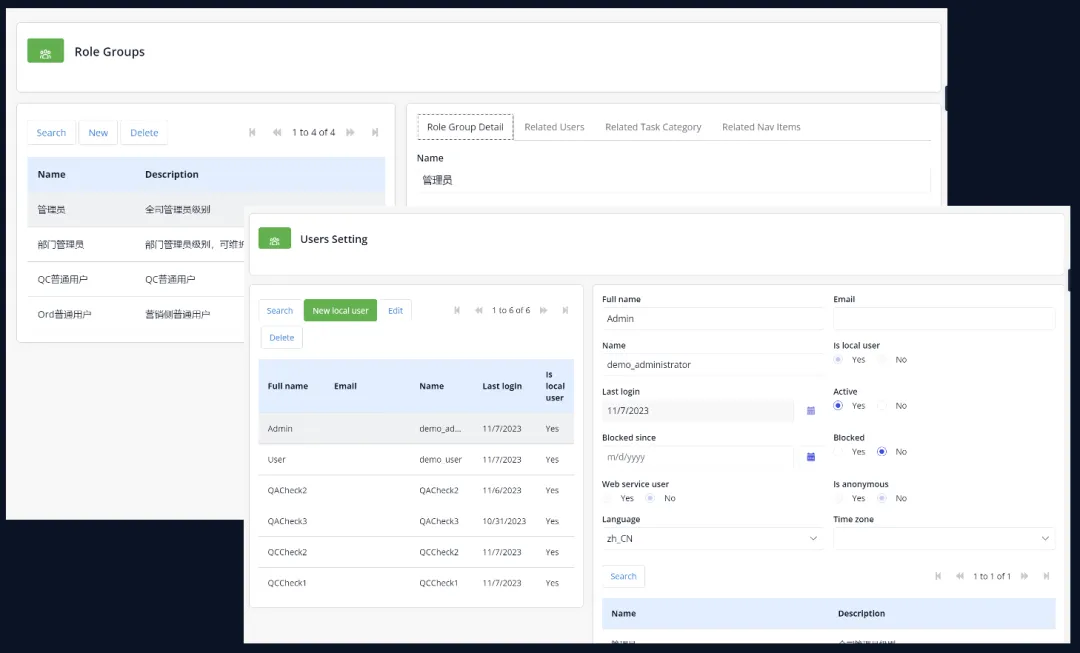
Task: Switch to Role Group Detail tab
Action: [465, 127]
